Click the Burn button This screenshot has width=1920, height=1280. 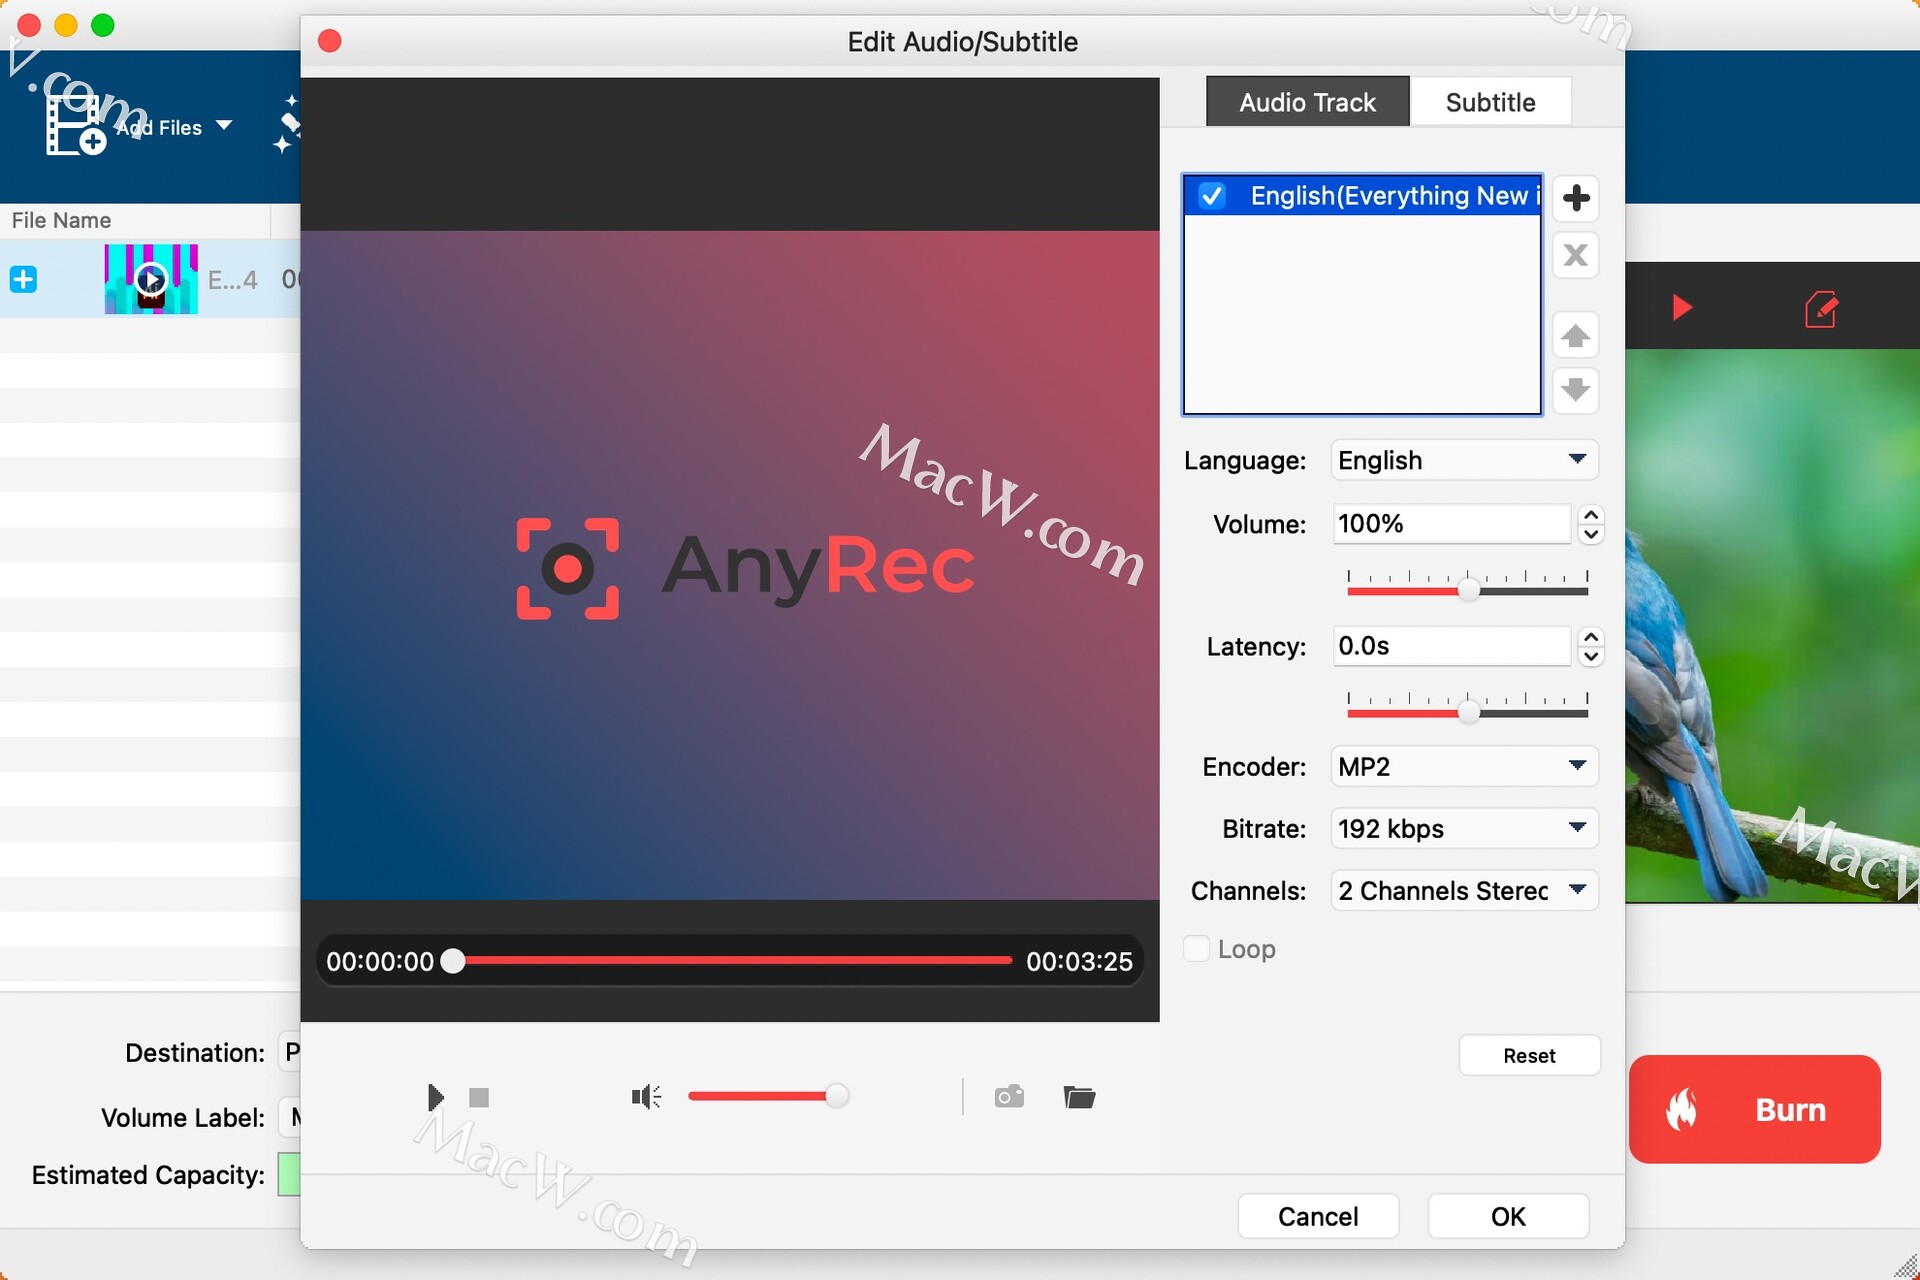click(x=1754, y=1109)
